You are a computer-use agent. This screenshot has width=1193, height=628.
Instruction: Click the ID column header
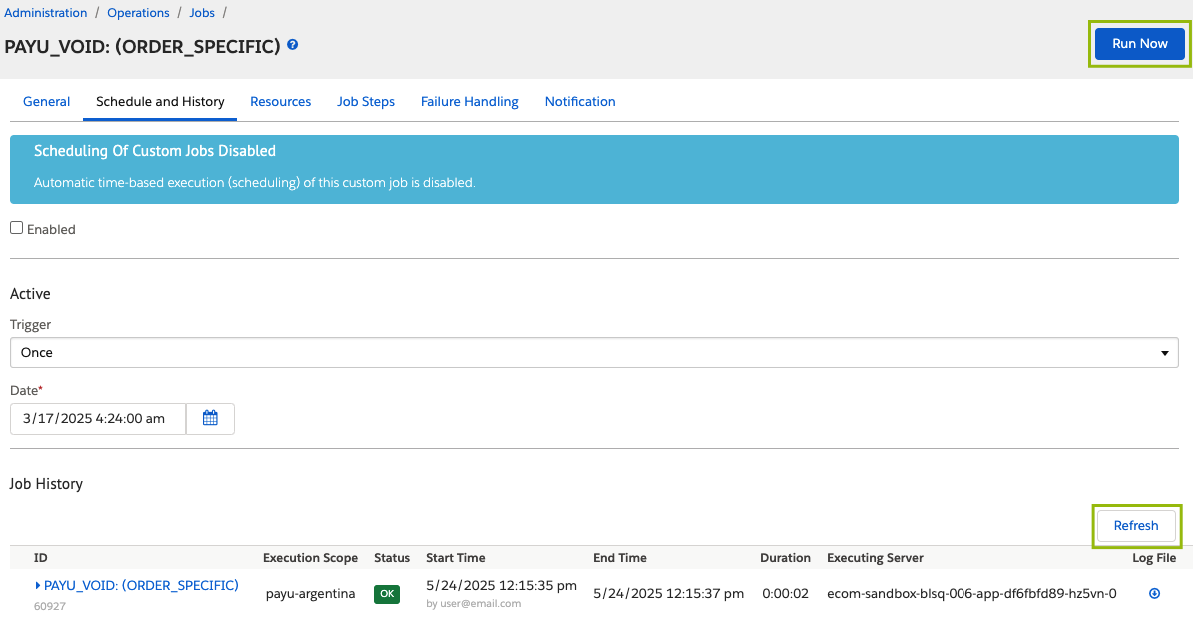[41, 558]
